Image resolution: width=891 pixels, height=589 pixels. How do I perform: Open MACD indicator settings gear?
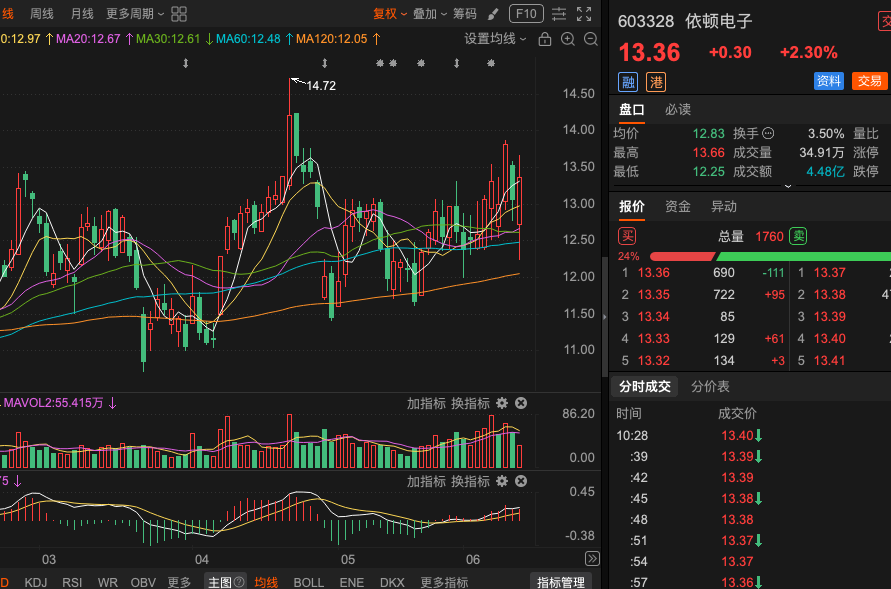502,481
